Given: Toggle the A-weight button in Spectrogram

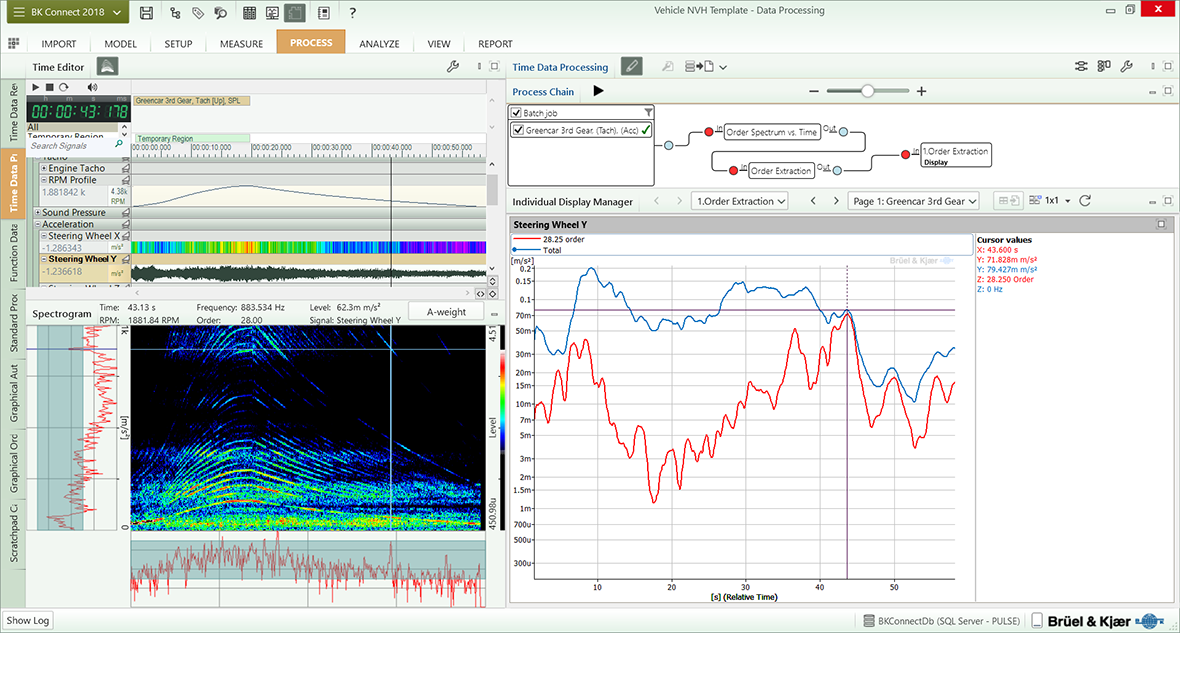Looking at the screenshot, I should (446, 312).
